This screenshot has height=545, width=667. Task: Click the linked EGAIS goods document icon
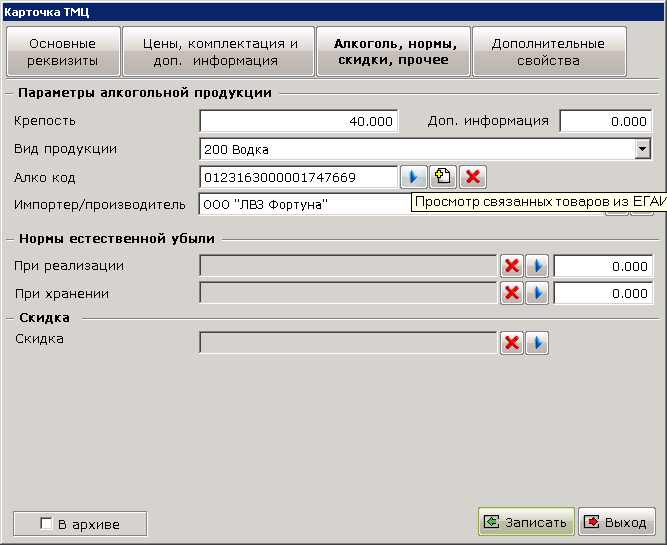click(443, 177)
